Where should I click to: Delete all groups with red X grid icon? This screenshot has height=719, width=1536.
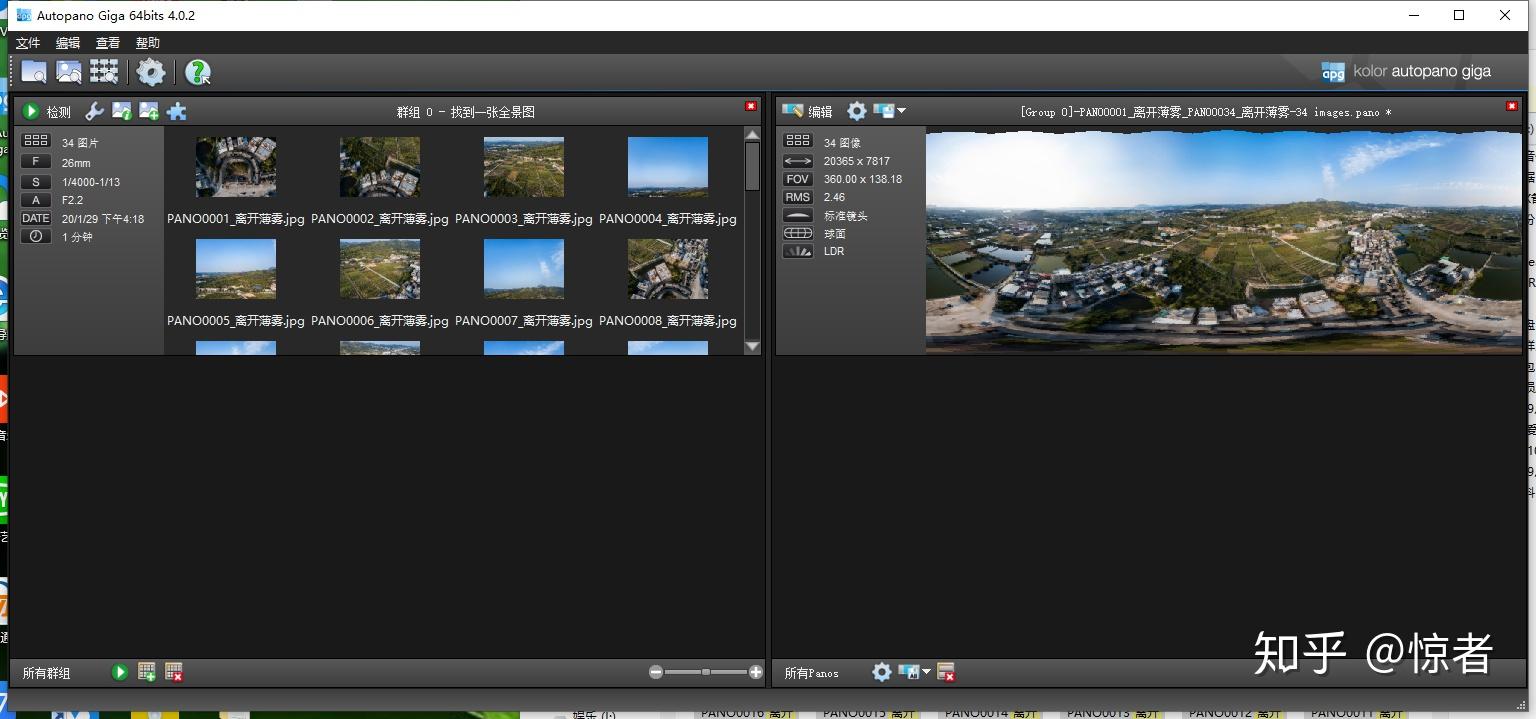pyautogui.click(x=174, y=672)
